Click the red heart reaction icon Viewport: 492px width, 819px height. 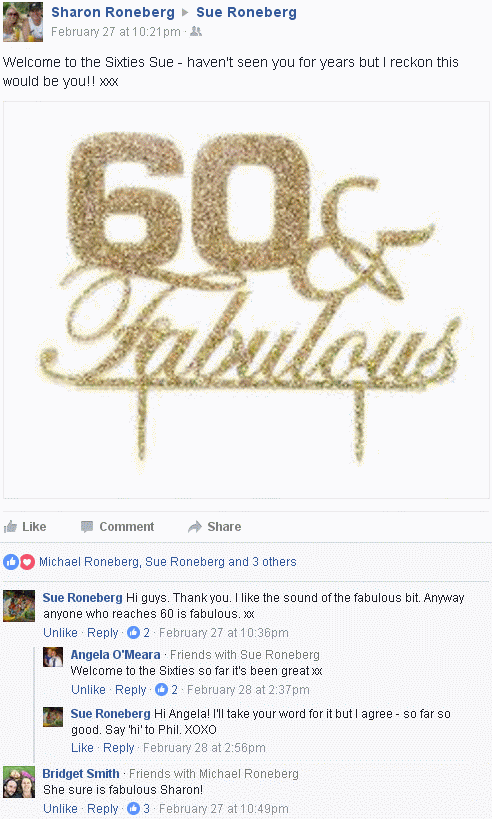(27, 562)
